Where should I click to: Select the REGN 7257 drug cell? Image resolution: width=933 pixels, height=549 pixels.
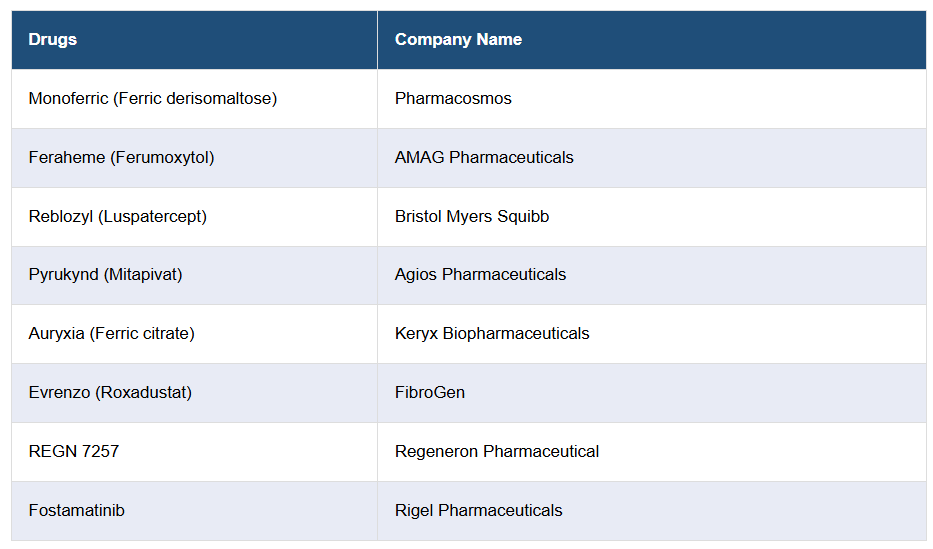(x=74, y=452)
